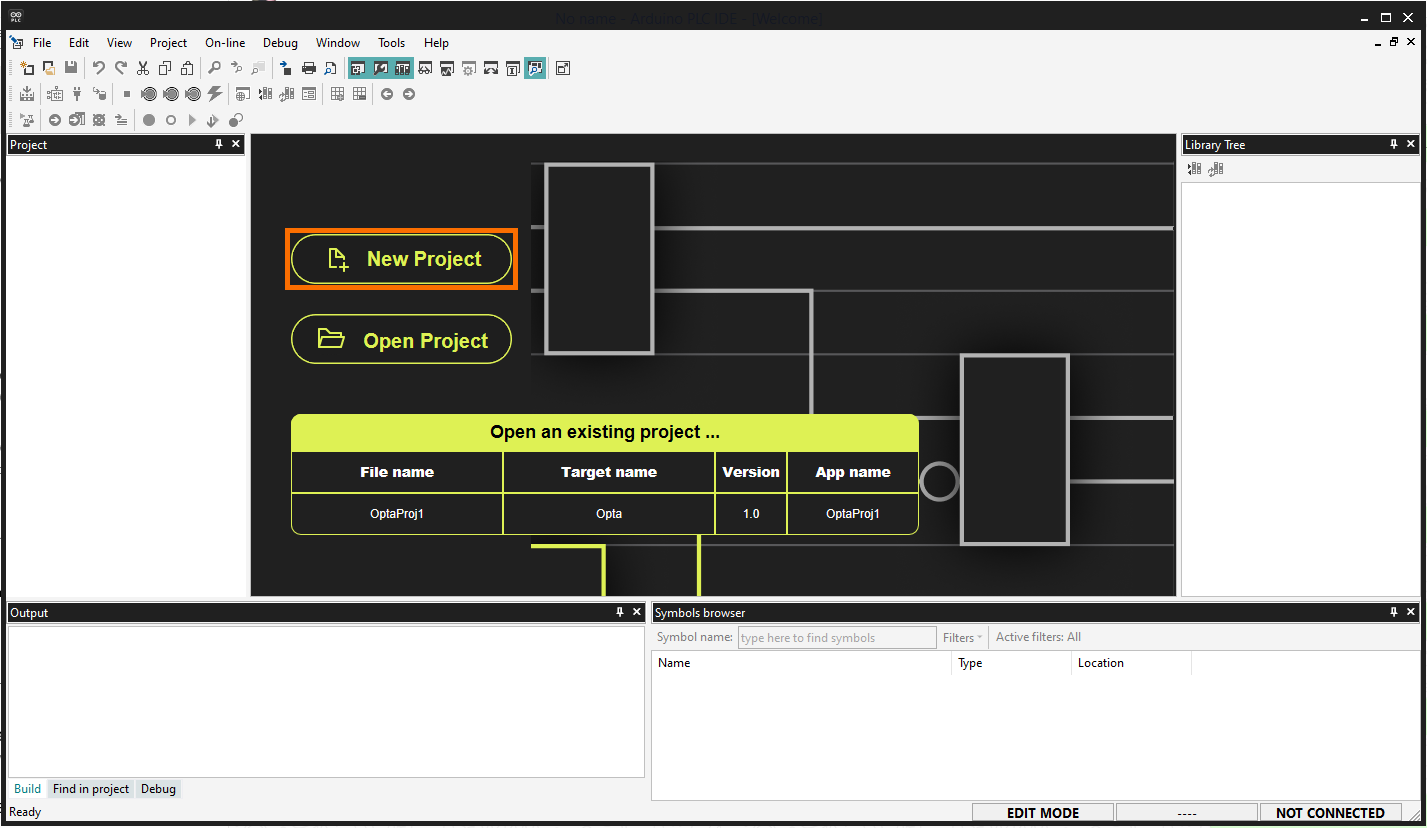
Task: Open the Tools menu
Action: [x=391, y=43]
